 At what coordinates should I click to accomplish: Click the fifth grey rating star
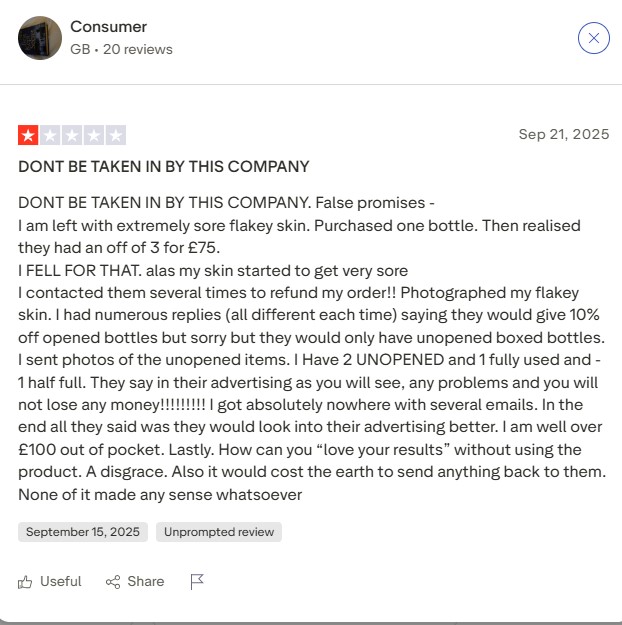click(x=116, y=135)
